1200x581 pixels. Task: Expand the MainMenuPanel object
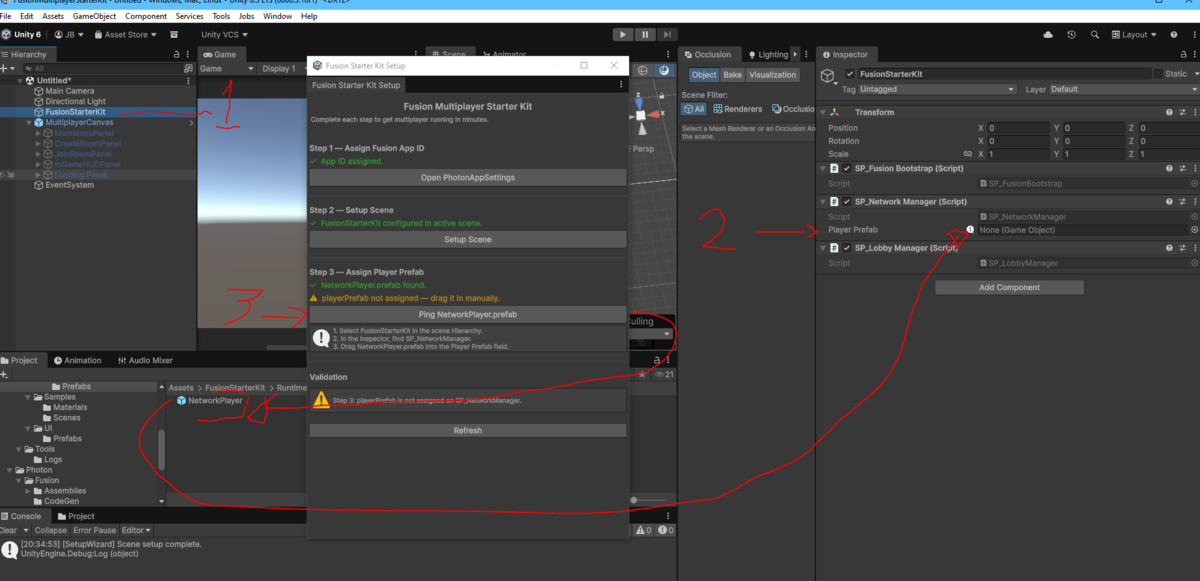pyautogui.click(x=38, y=133)
